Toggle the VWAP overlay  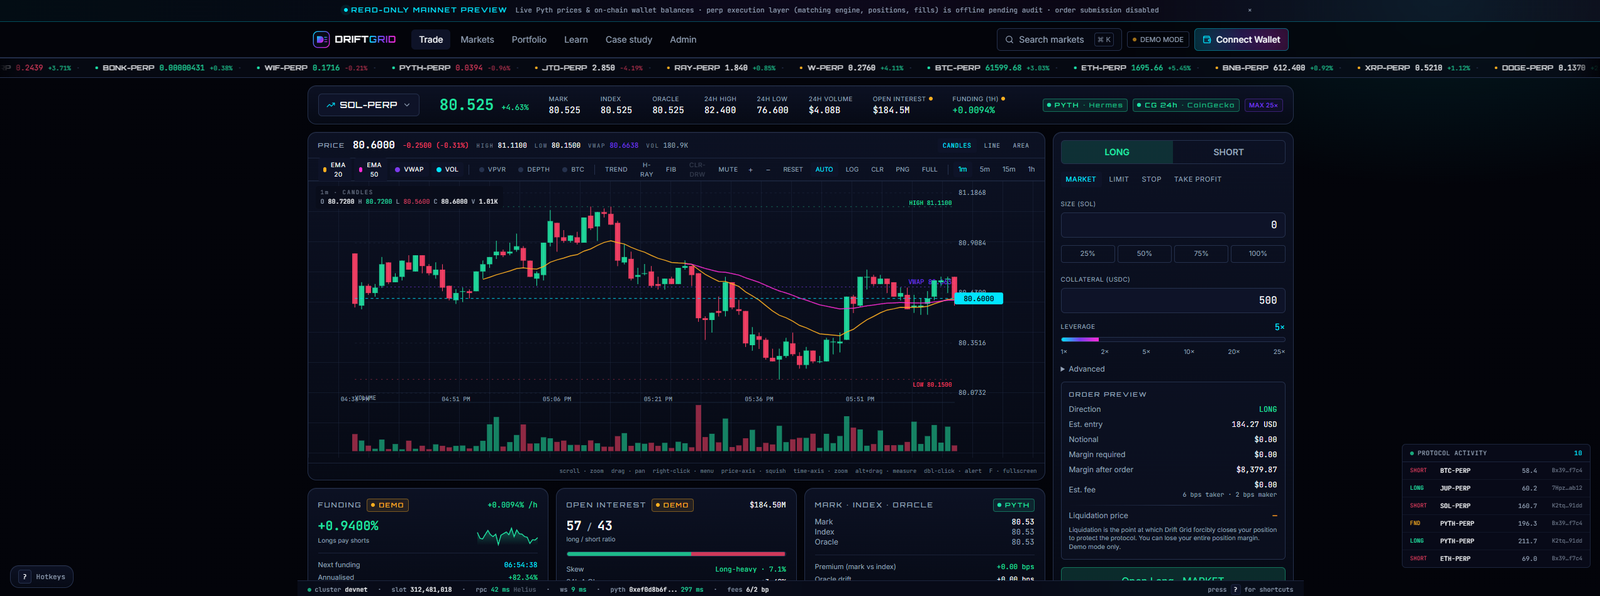coord(409,169)
